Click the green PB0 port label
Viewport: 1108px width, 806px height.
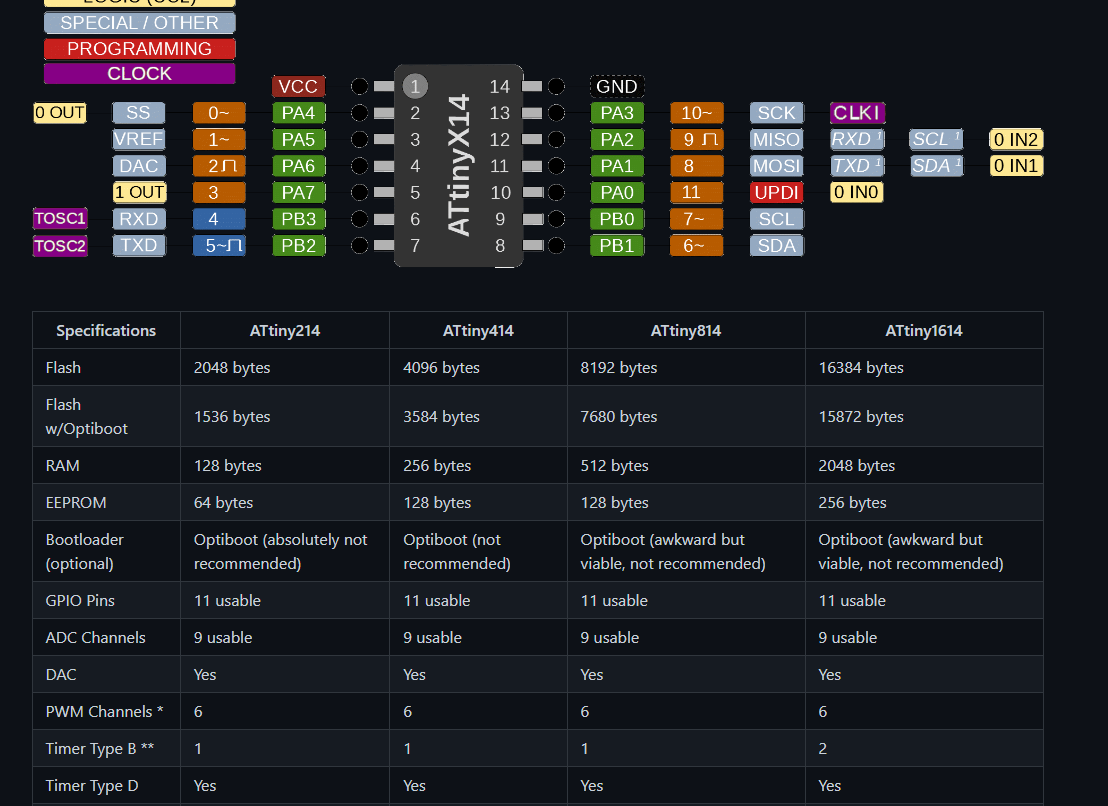tap(616, 219)
